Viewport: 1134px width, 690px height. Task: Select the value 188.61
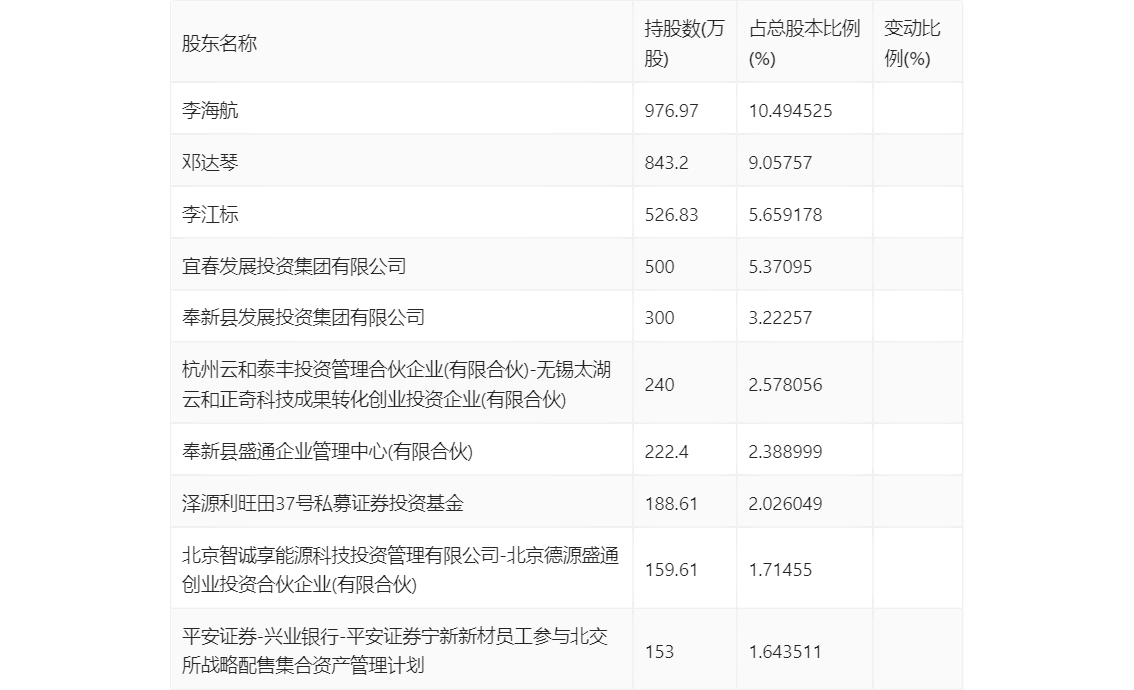[672, 504]
